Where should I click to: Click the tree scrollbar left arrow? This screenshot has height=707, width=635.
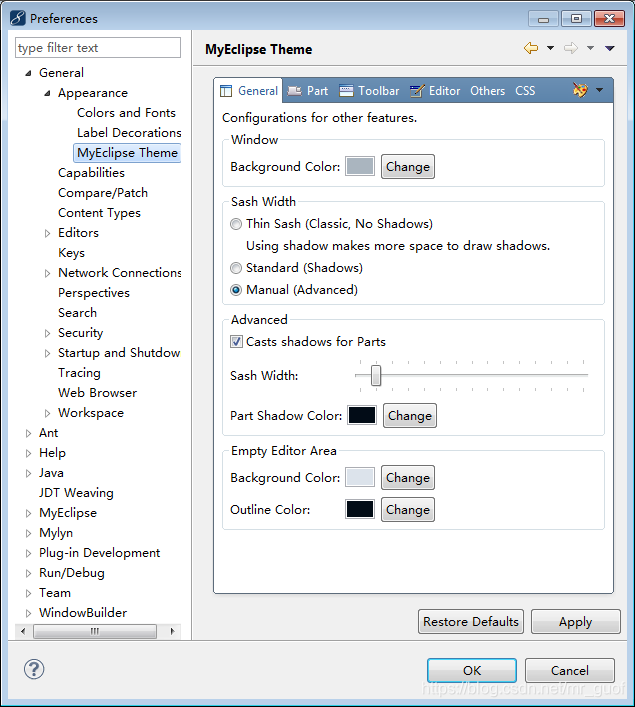pos(23,631)
